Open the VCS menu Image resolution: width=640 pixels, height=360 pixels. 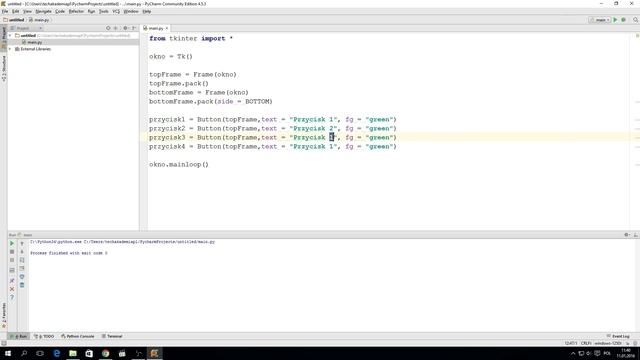pyautogui.click(x=116, y=11)
